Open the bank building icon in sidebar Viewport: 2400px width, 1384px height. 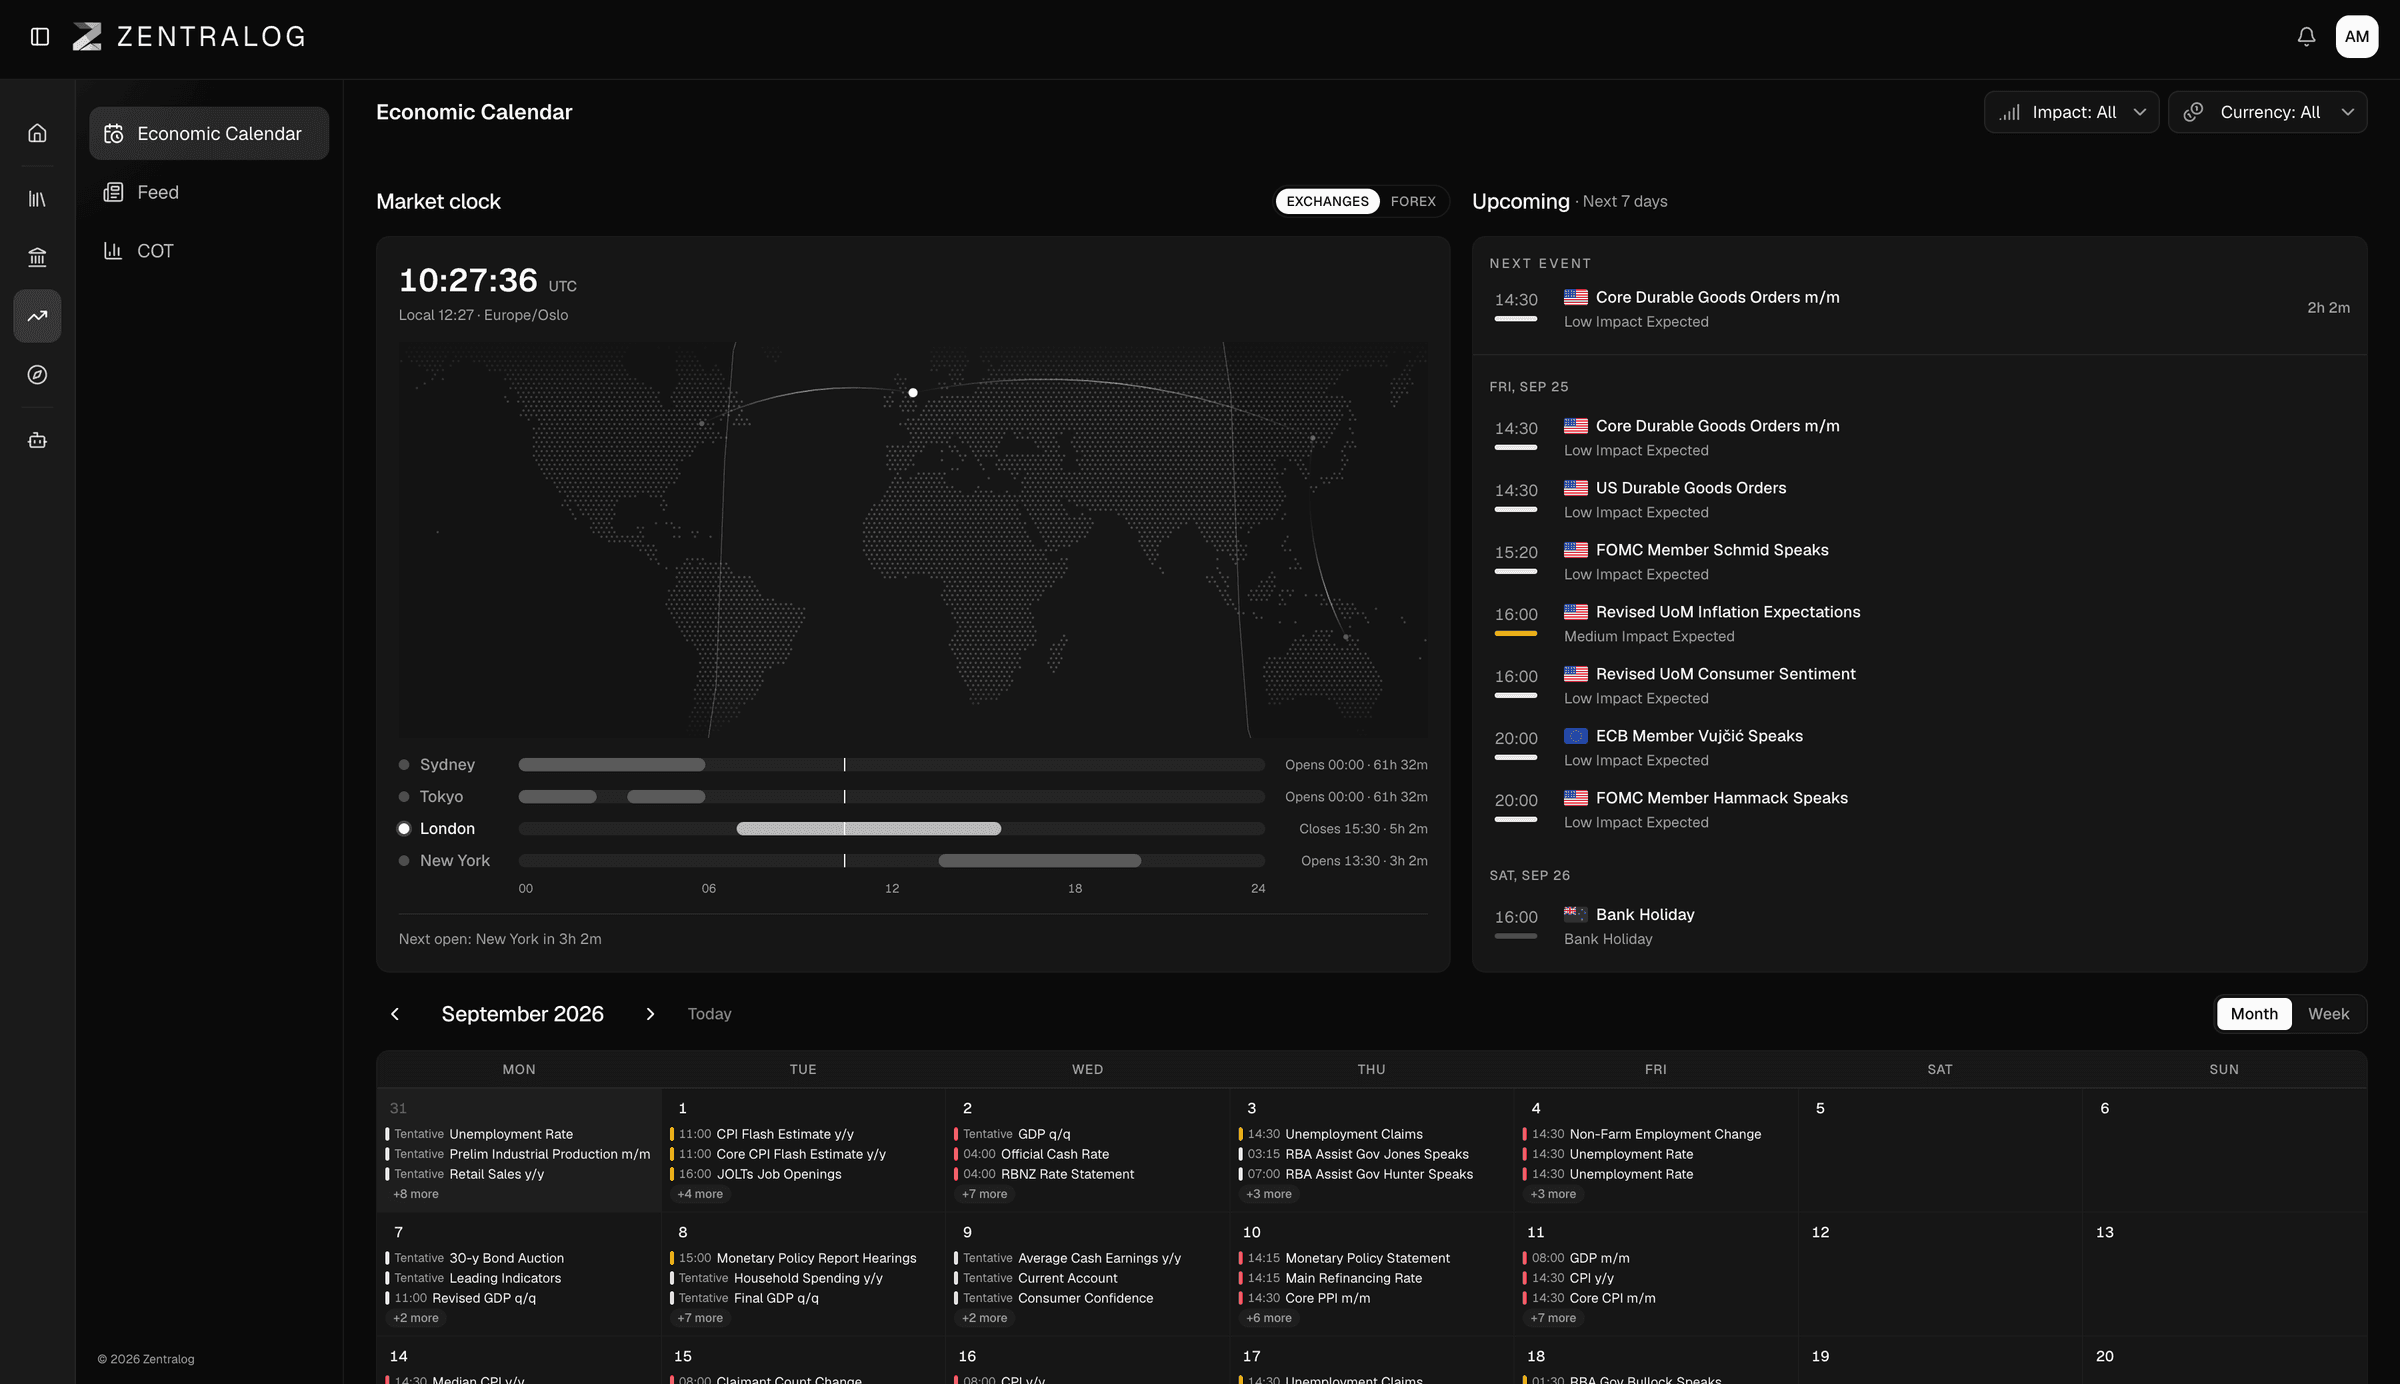click(x=37, y=258)
